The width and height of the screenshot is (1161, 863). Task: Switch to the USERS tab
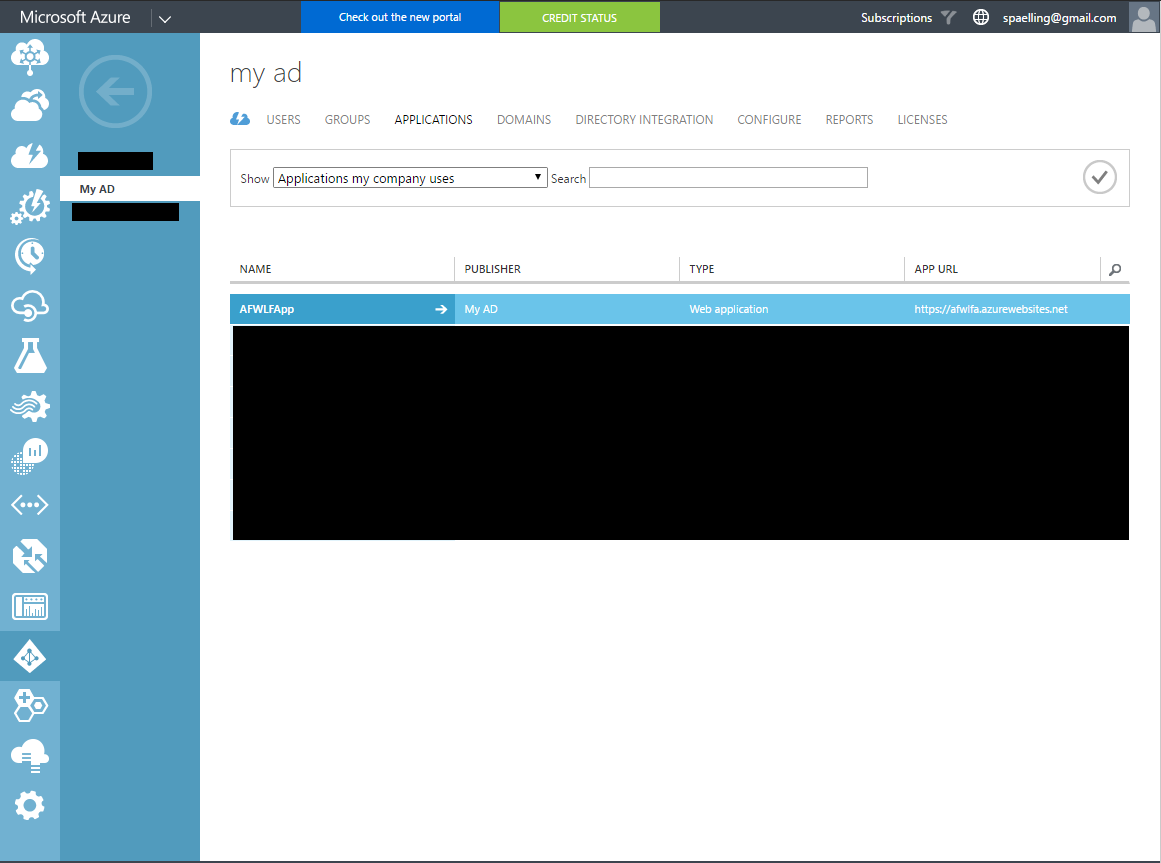(284, 120)
